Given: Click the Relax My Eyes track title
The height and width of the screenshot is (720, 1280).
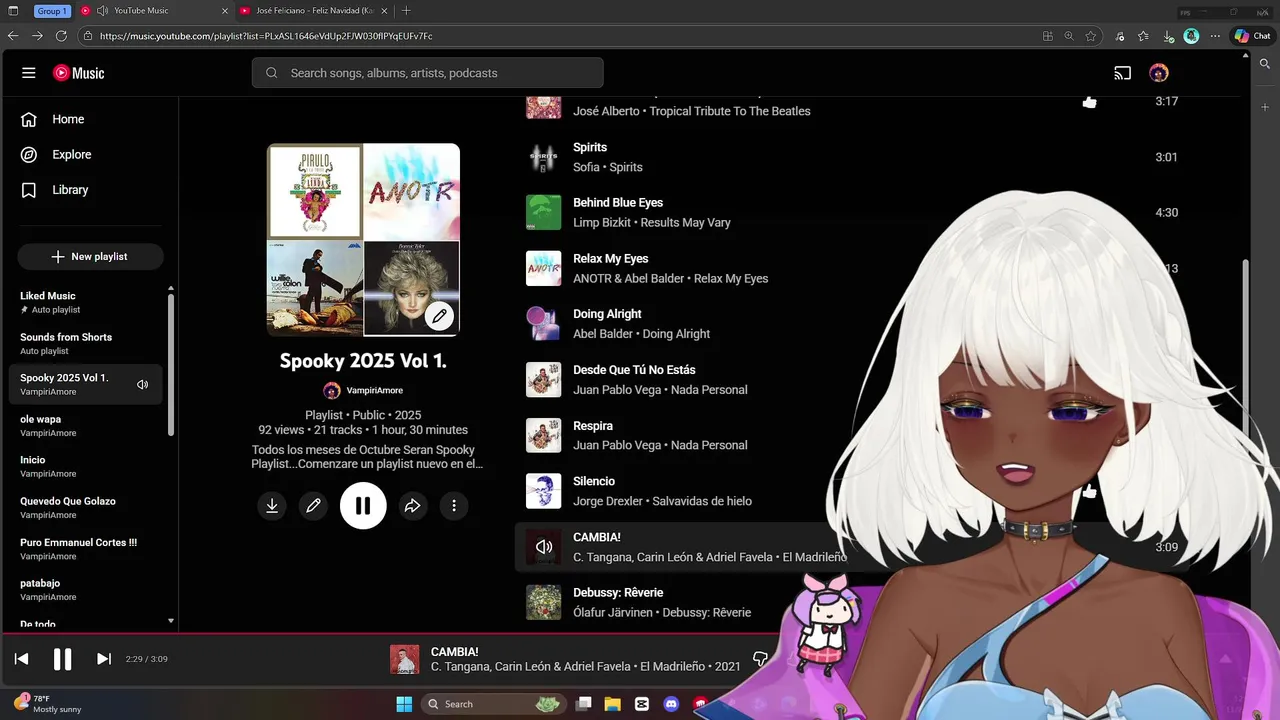Looking at the screenshot, I should point(611,259).
